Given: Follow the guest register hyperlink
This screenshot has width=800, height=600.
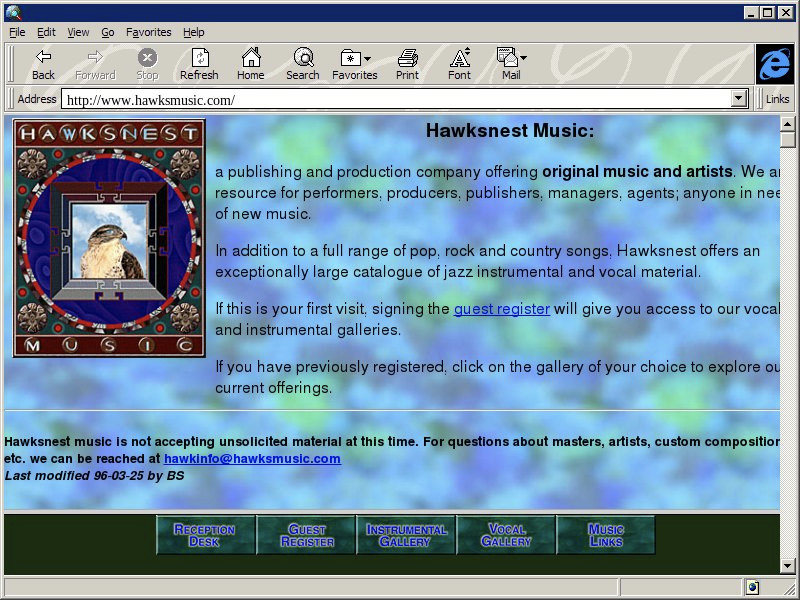Looking at the screenshot, I should point(501,309).
